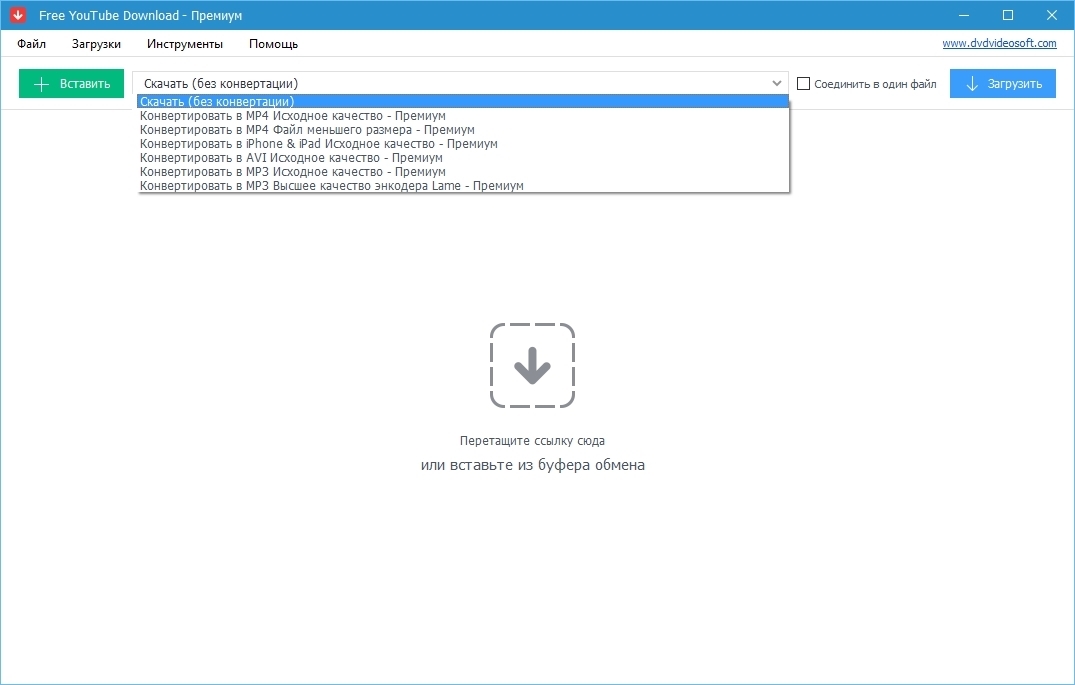Enable Соединить в один файл checkbox

[x=804, y=84]
